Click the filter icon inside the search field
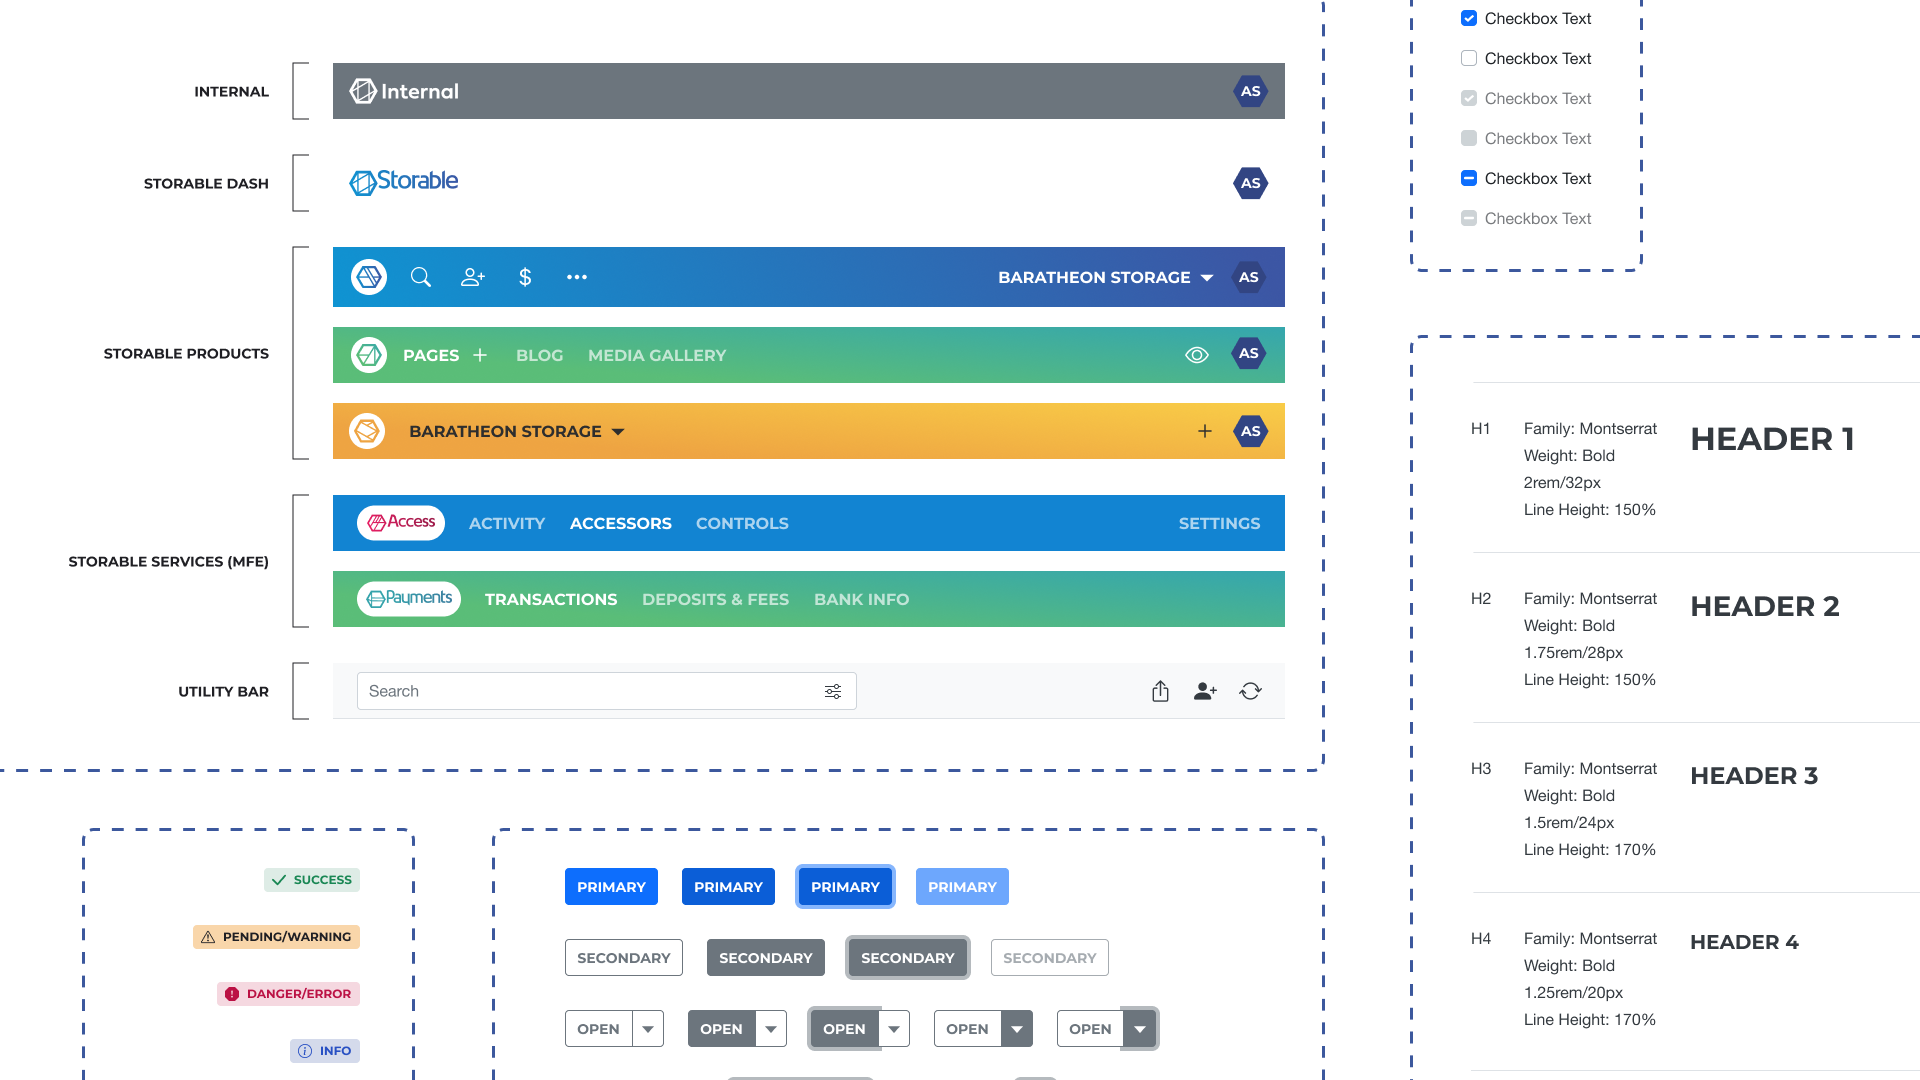The width and height of the screenshot is (1920, 1080). [834, 690]
